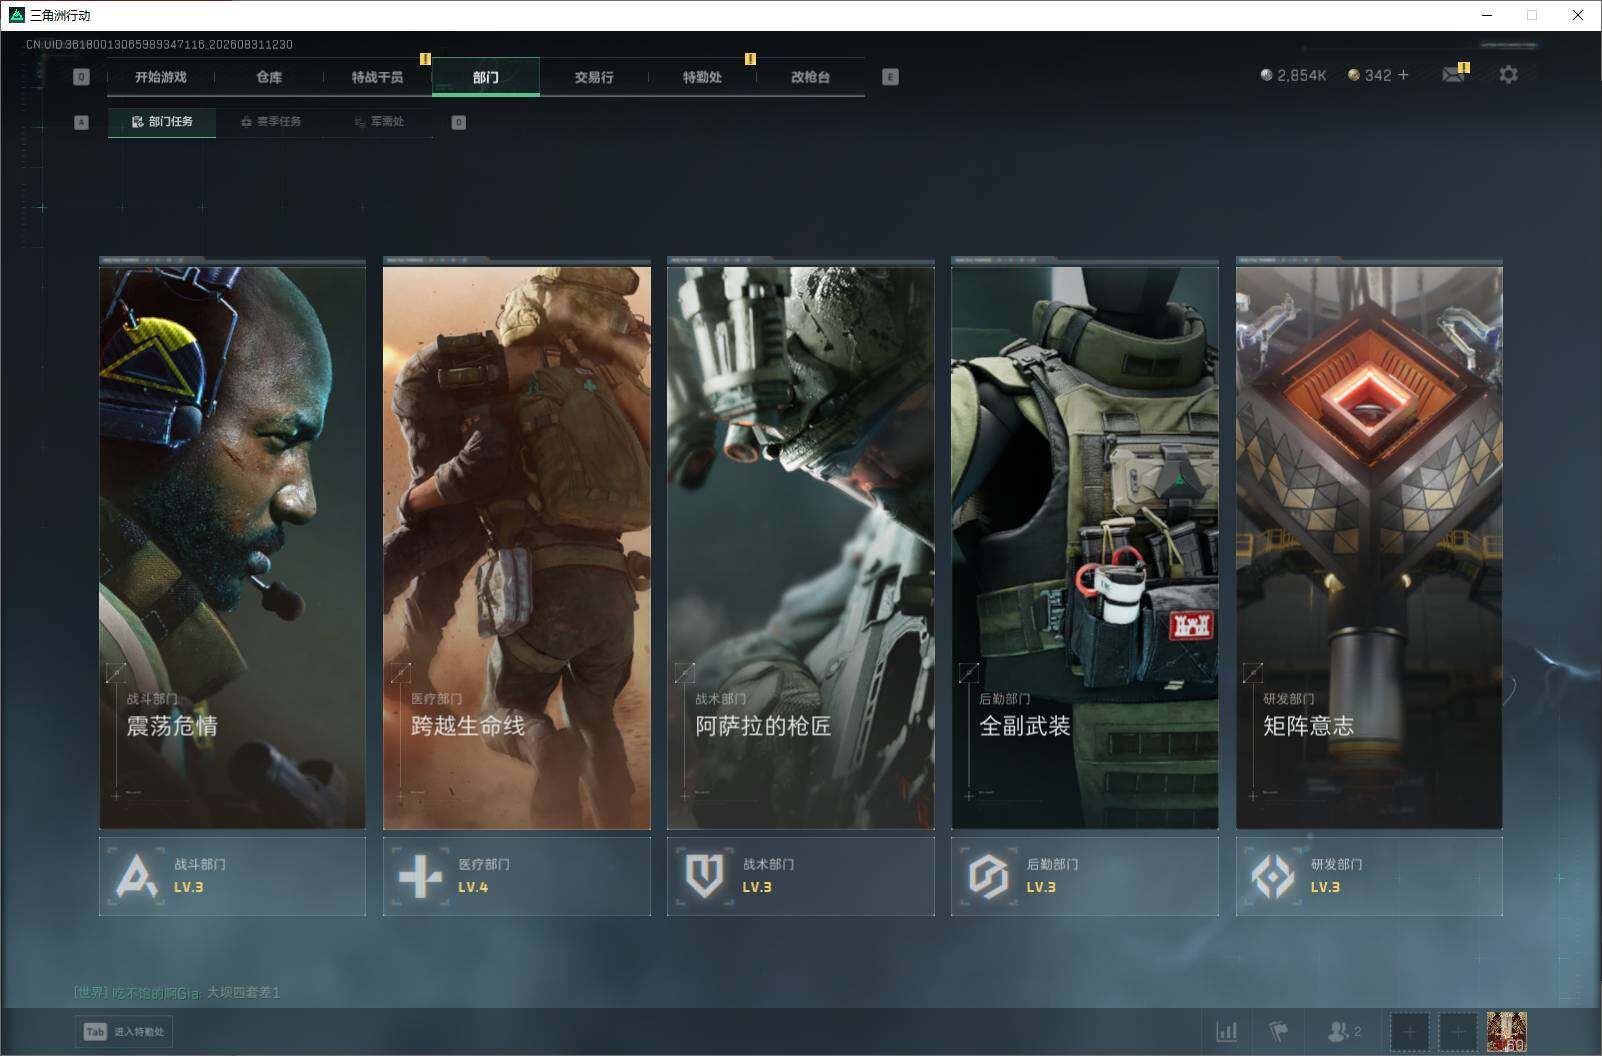Screen dimensions: 1602x1056
Task: Click the 后勤部门 hexagon emblem icon
Action: click(x=988, y=877)
